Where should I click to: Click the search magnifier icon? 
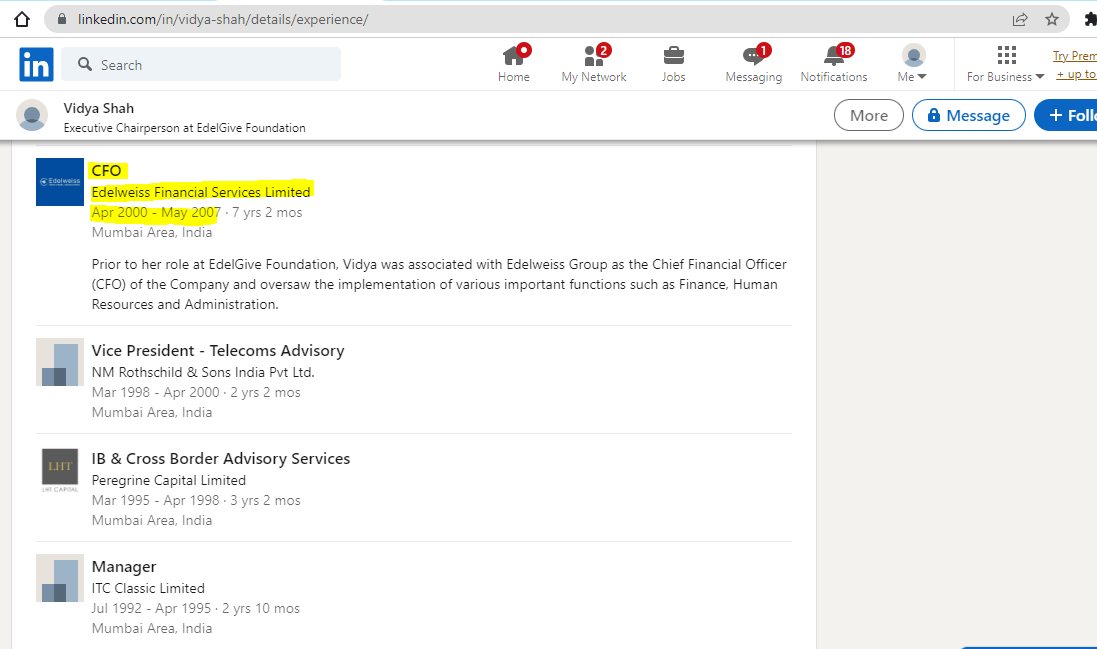click(x=85, y=64)
